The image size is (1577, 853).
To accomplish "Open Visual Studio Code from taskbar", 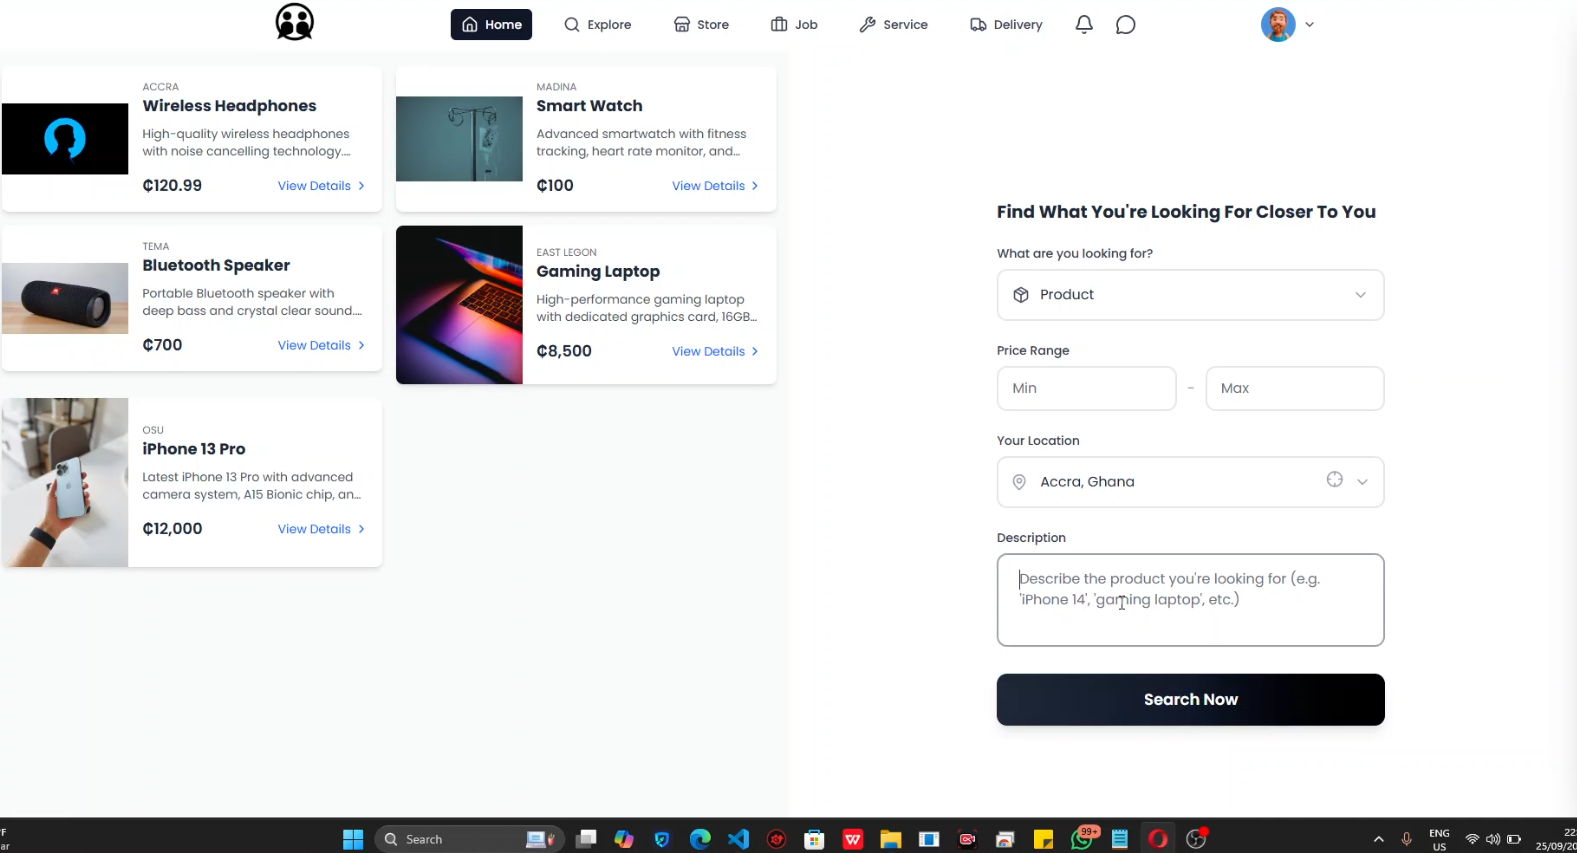I will coord(738,839).
